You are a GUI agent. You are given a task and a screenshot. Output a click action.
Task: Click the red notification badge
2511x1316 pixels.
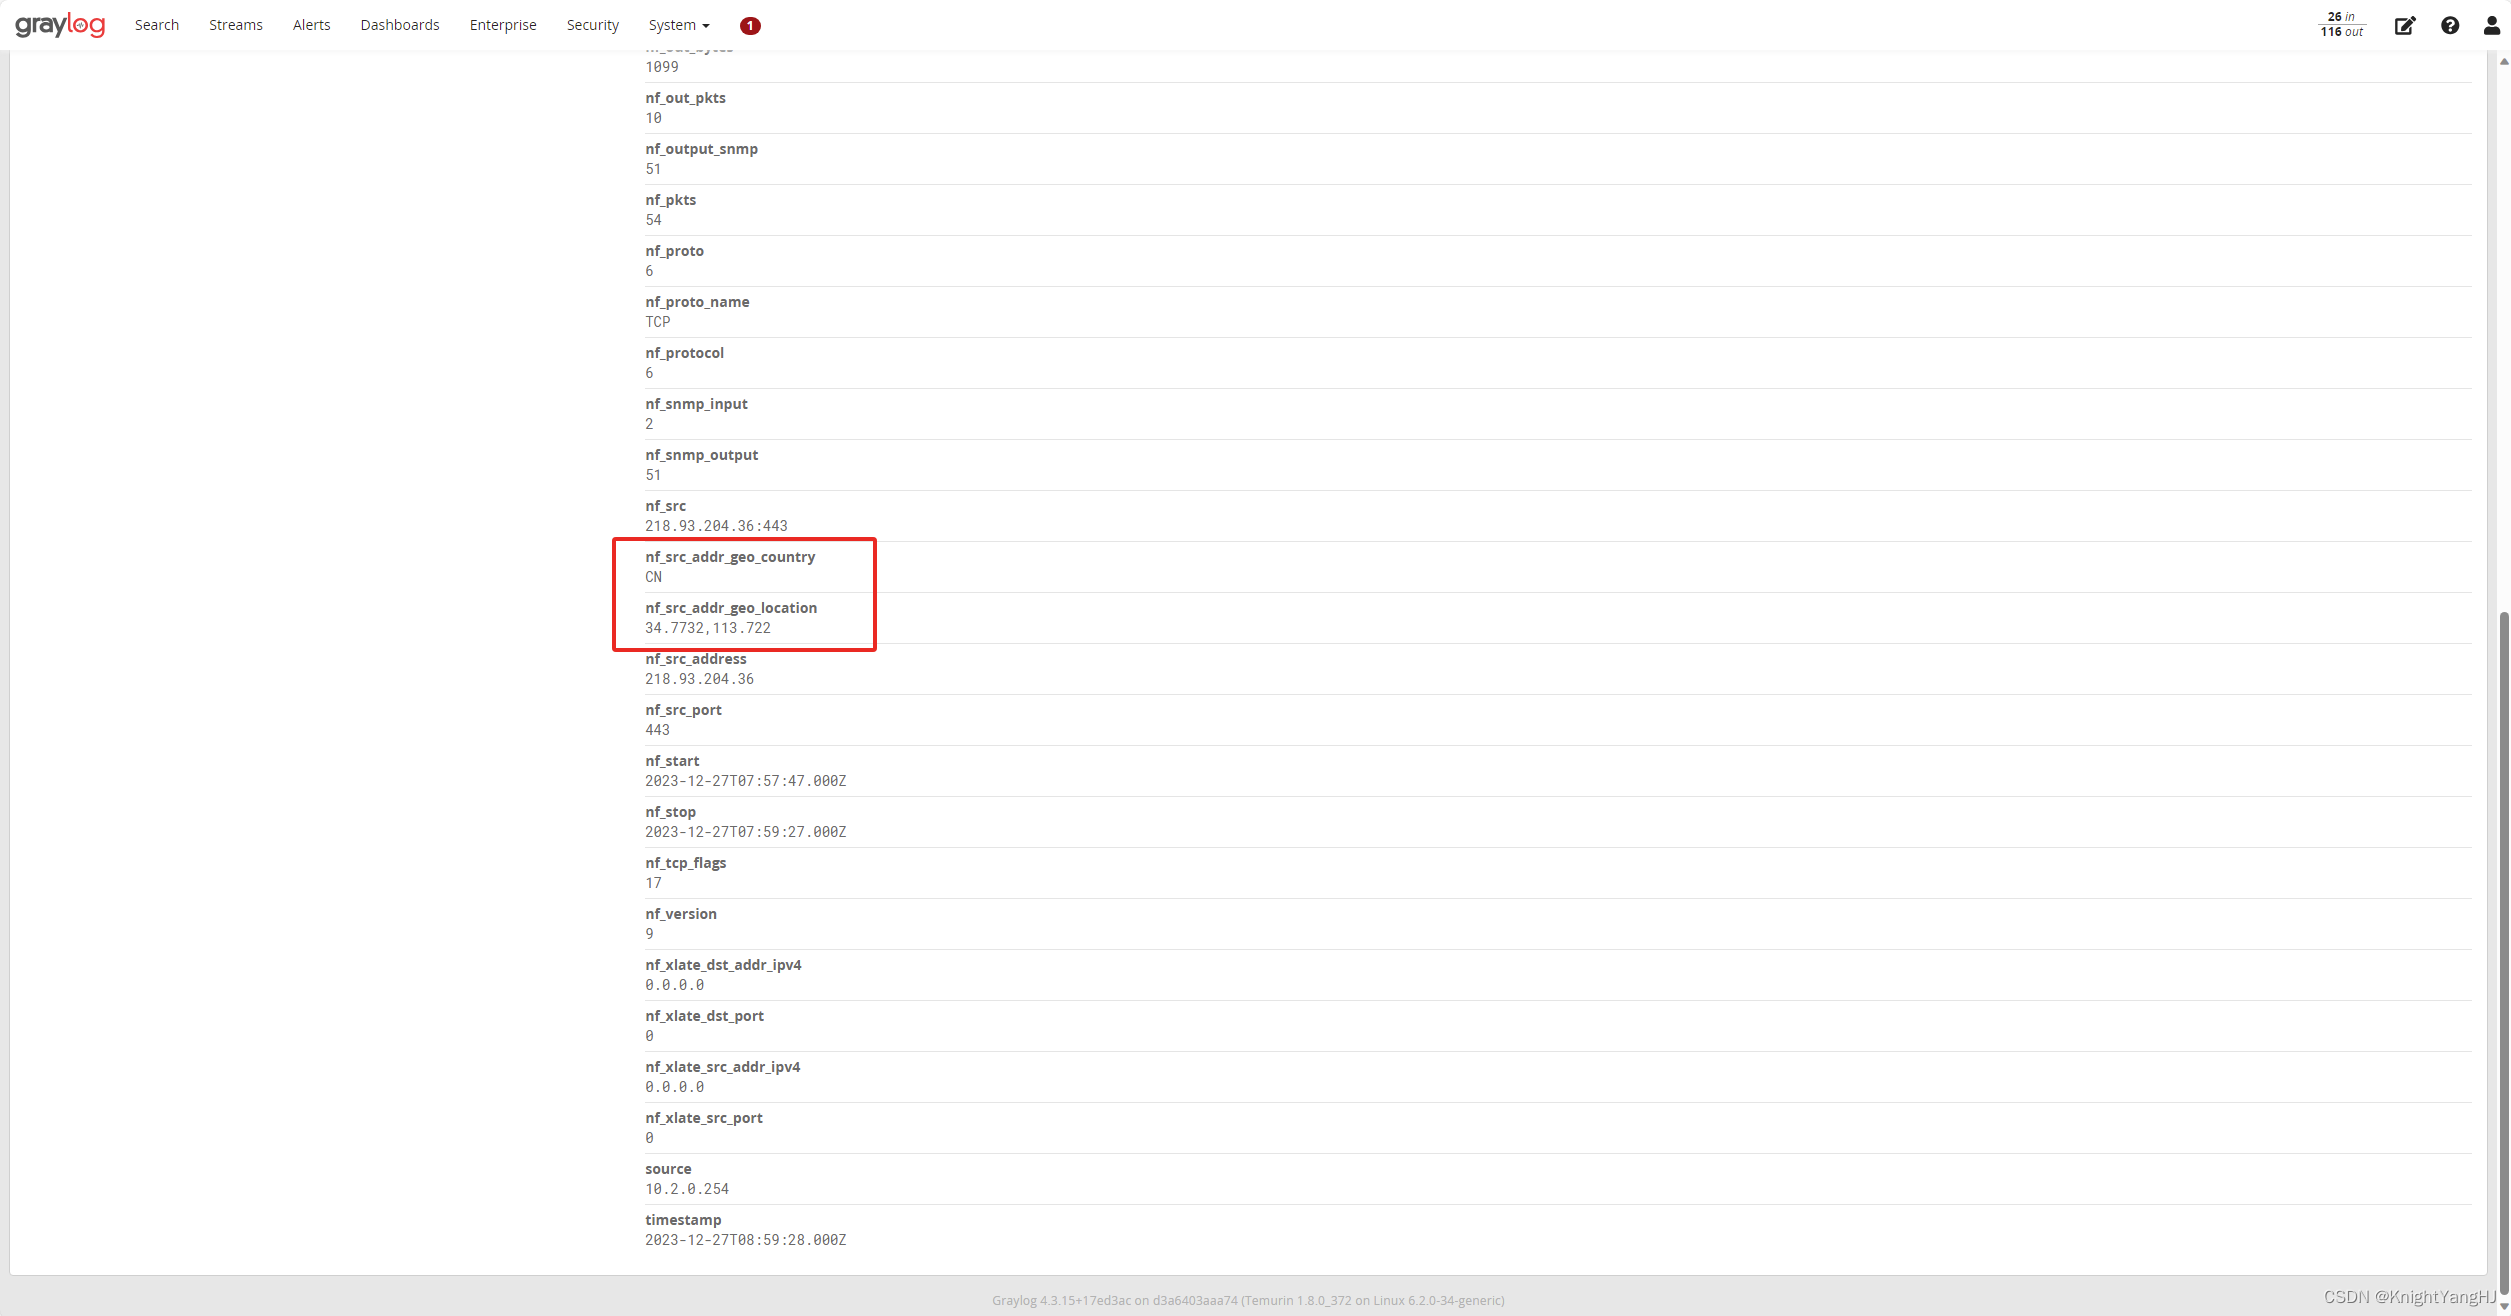[x=750, y=26]
